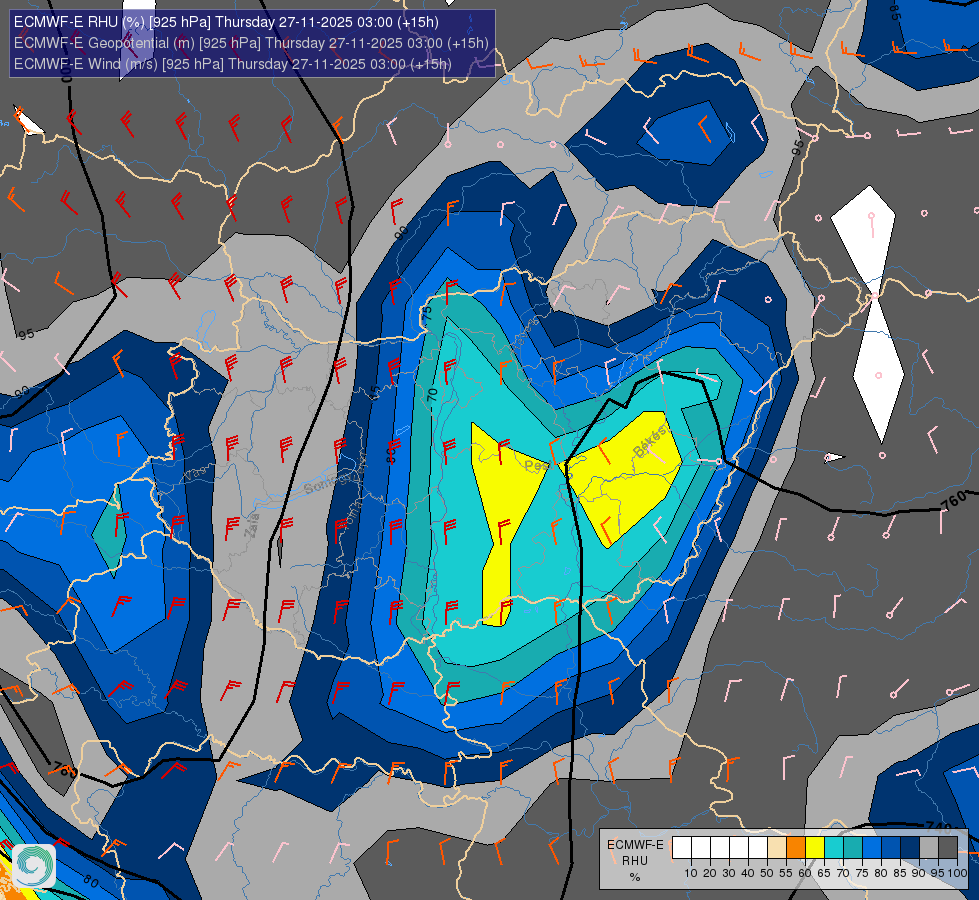
Task: Select the ECMWF-E RHU (%) layer title
Action: coord(226,22)
